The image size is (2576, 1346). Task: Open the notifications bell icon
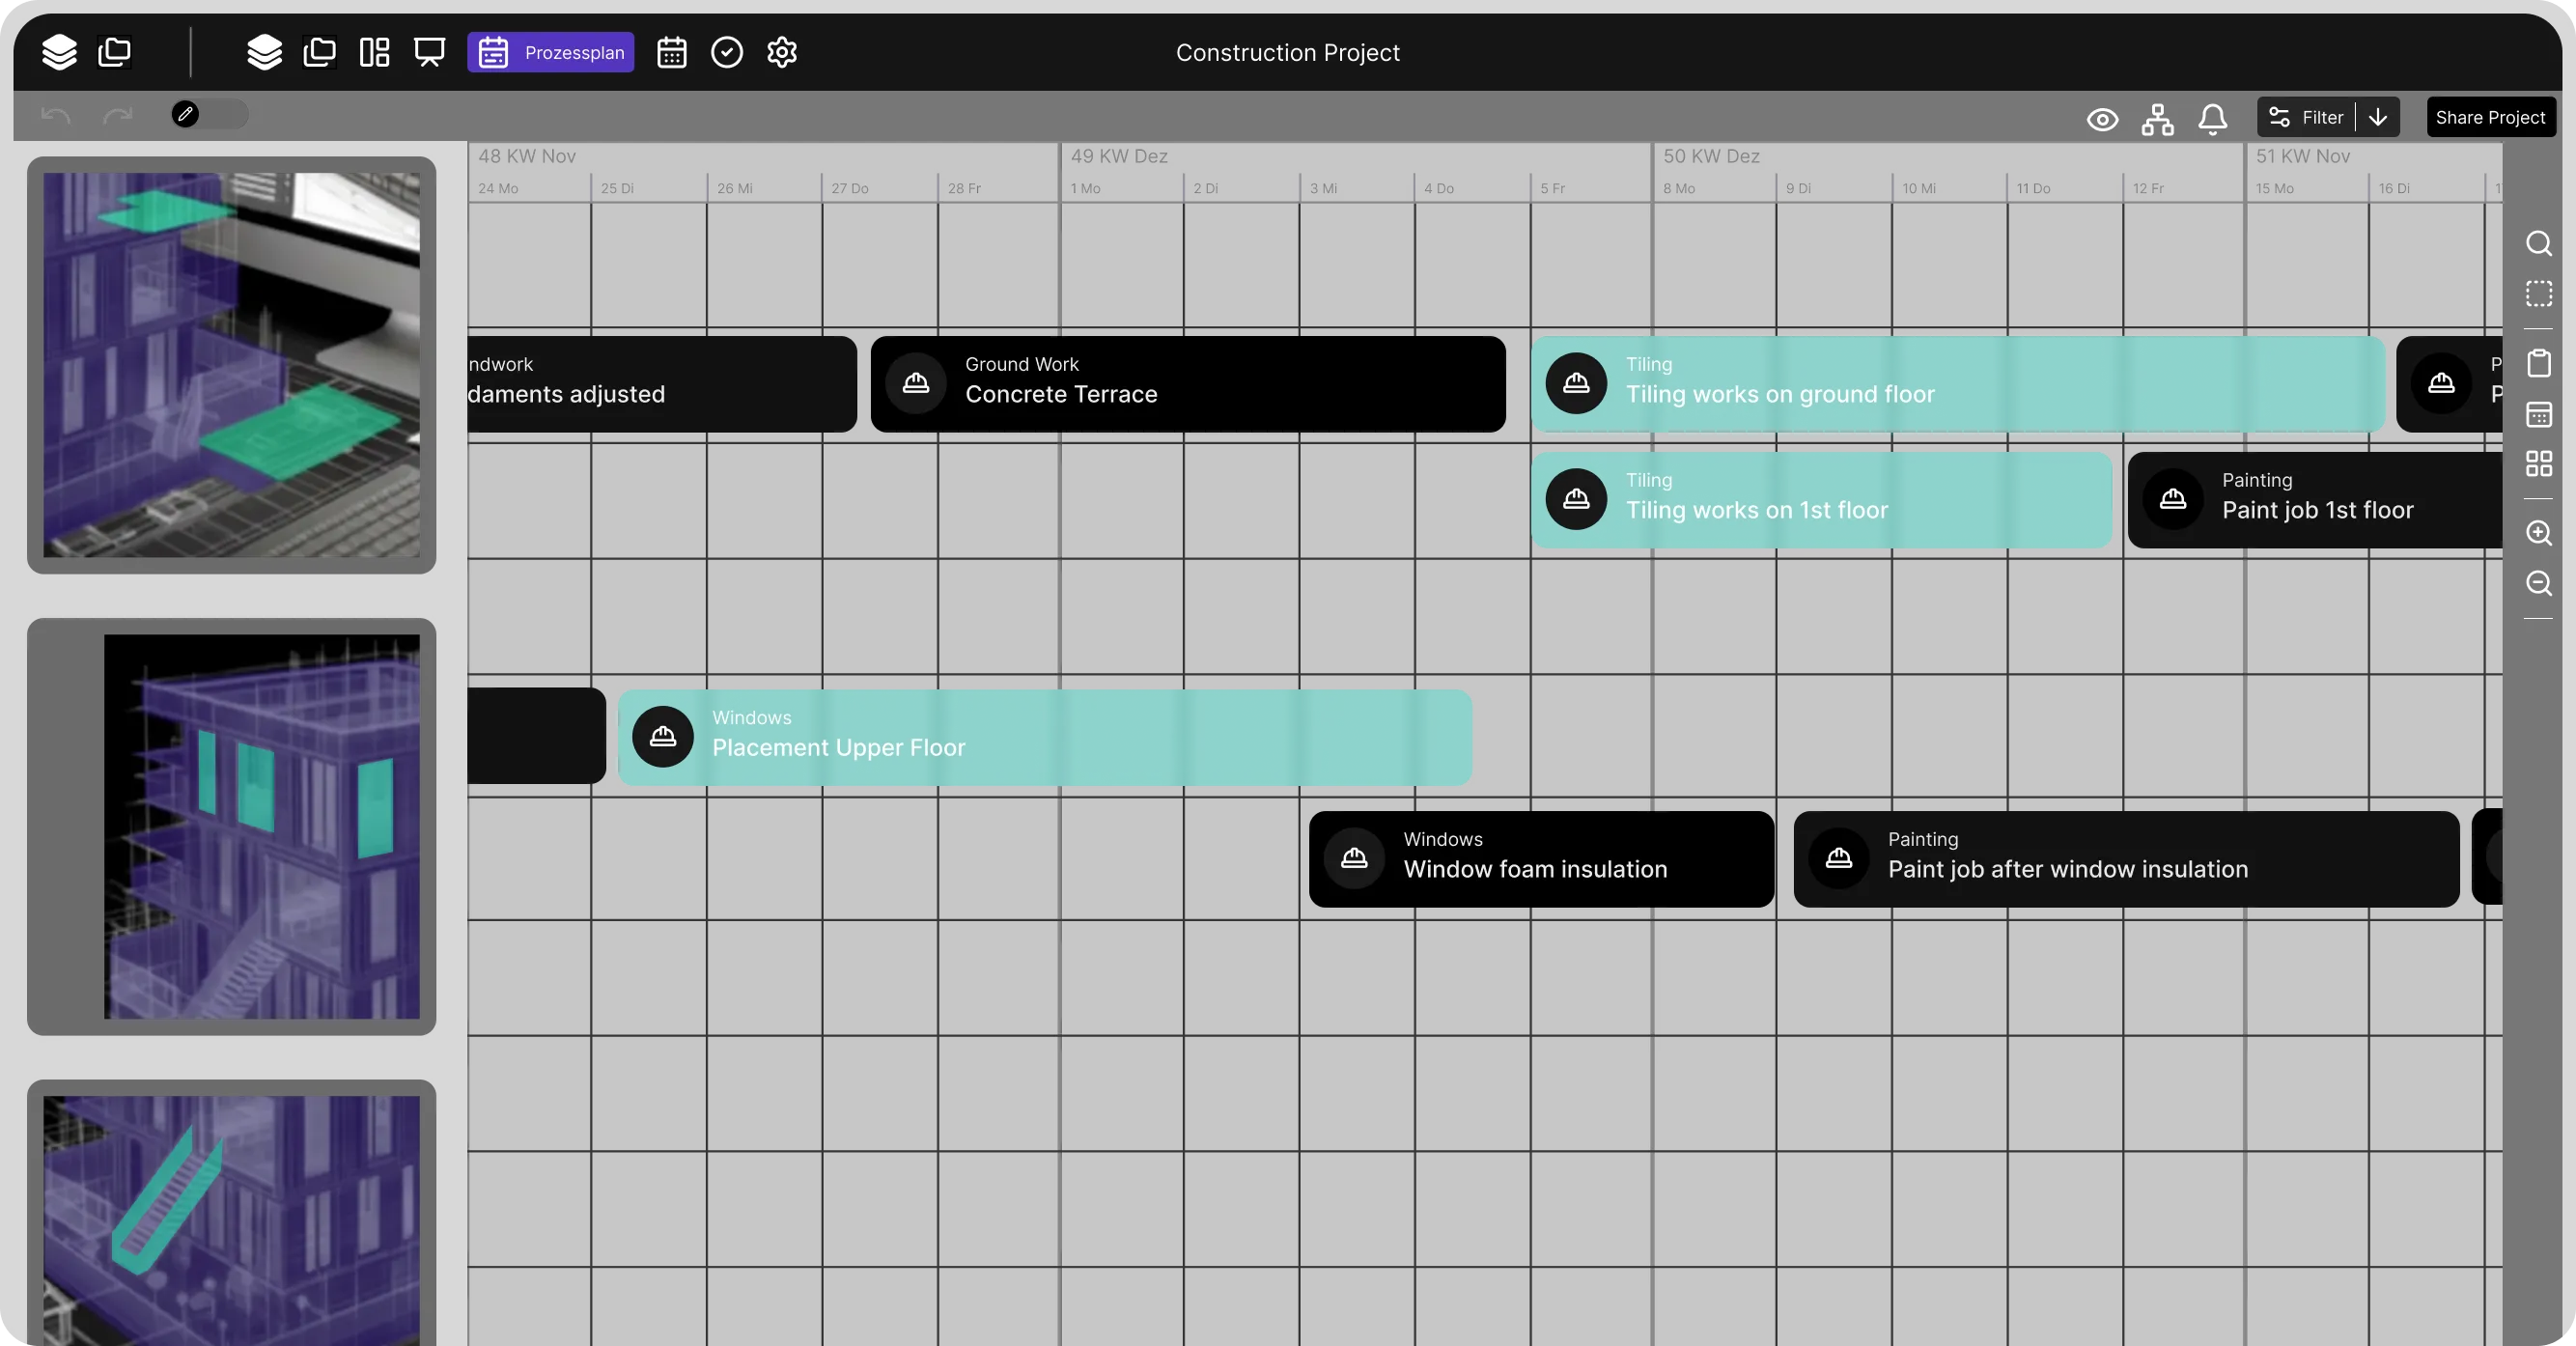2212,119
